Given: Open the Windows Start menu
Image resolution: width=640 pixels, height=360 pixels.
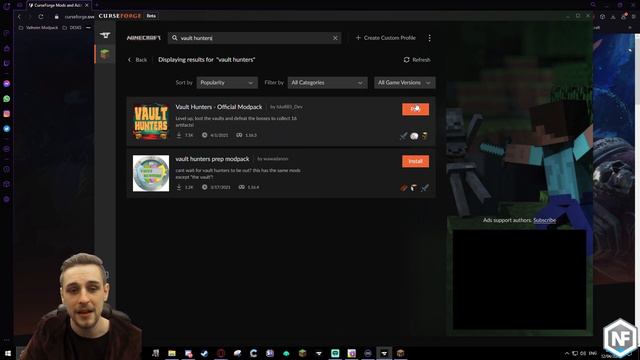Looking at the screenshot, I should pyautogui.click(x=8, y=353).
